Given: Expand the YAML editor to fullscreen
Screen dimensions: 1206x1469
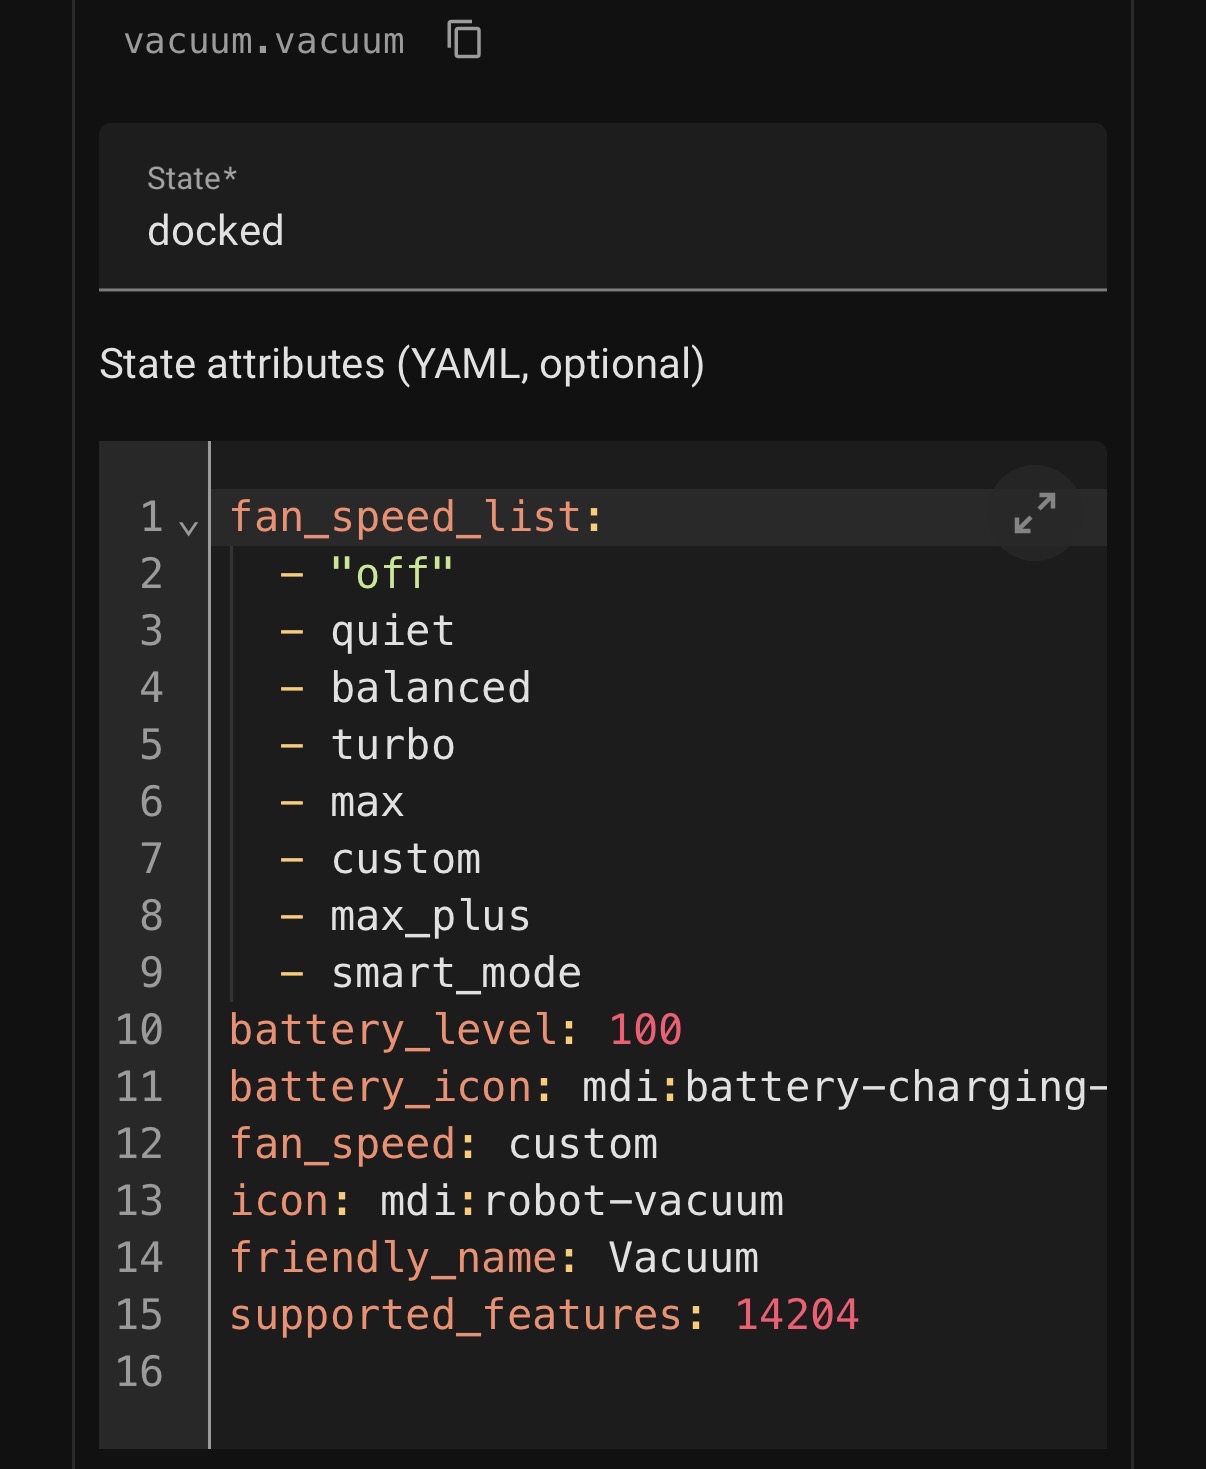Looking at the screenshot, I should 1034,513.
